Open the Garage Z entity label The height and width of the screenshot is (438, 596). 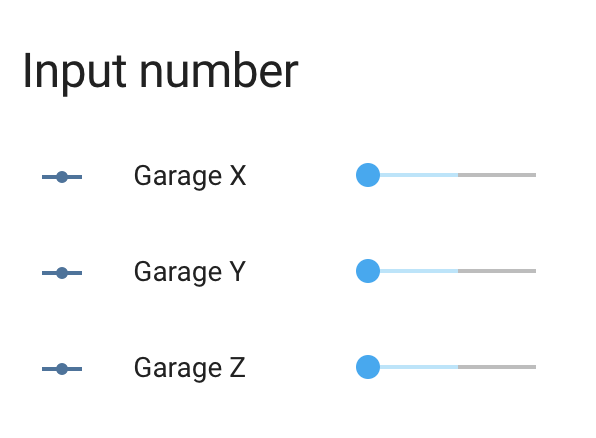190,368
